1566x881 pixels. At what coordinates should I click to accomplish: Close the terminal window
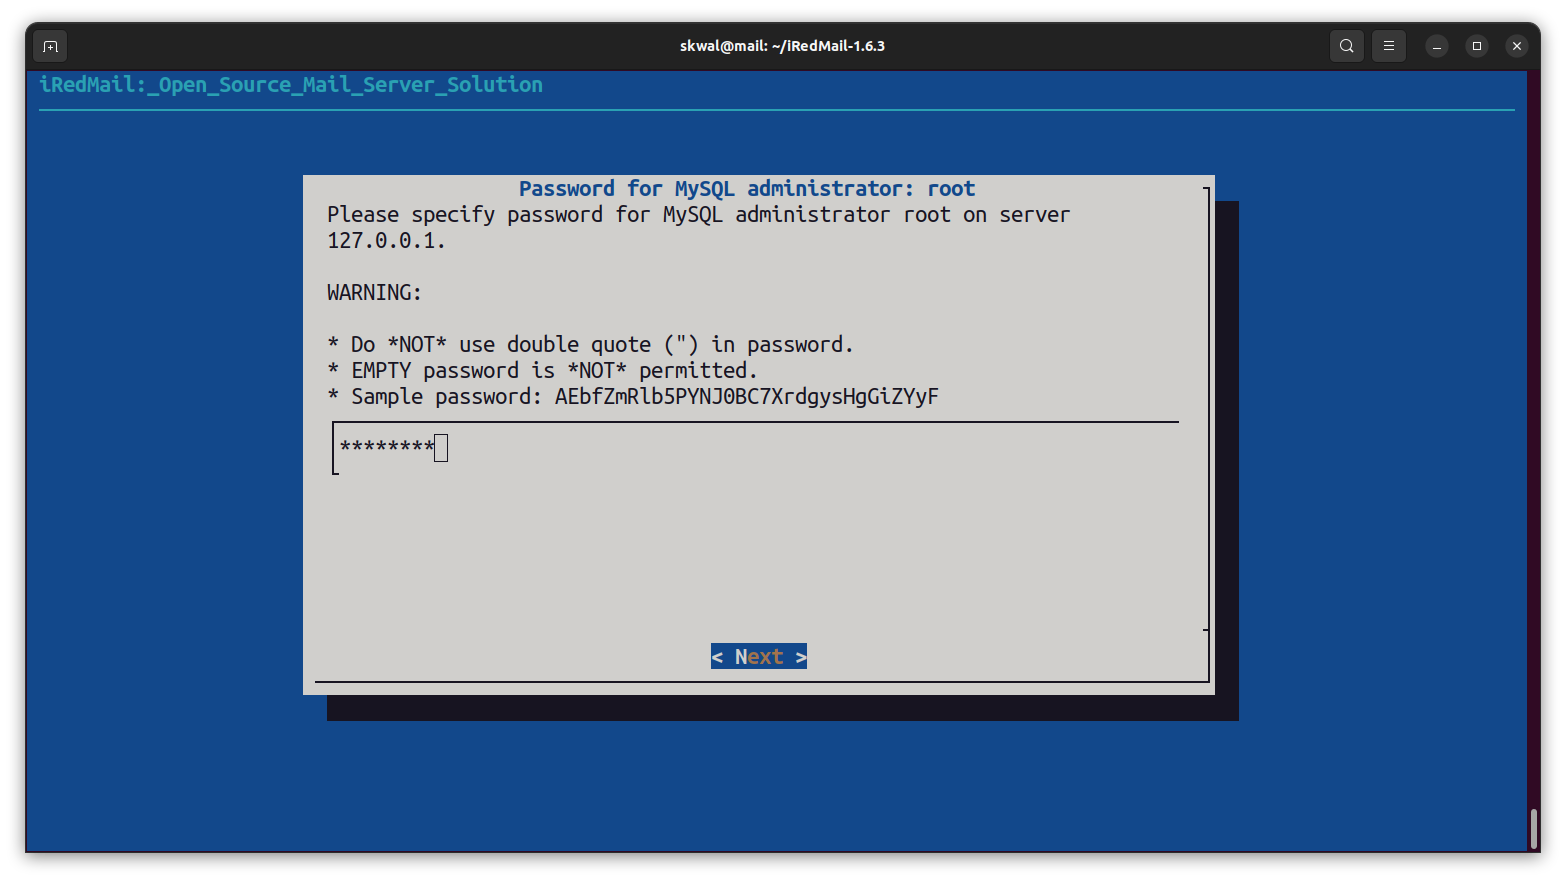(1517, 46)
